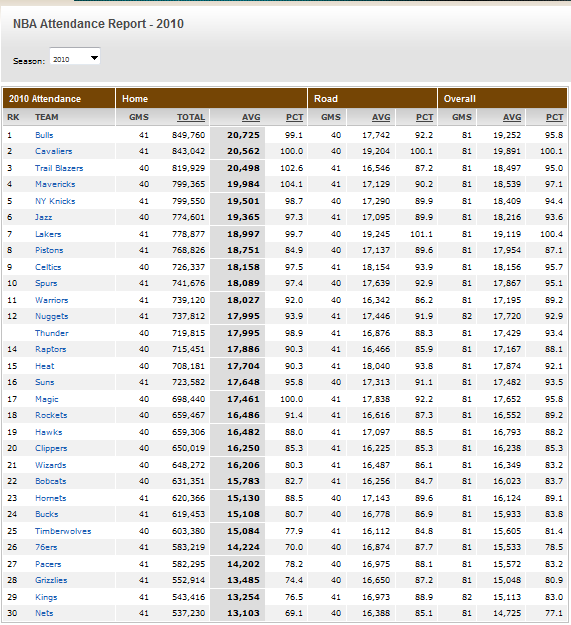This screenshot has width=571, height=625.
Task: Open the Grizzlies team link
Action: pos(51,580)
